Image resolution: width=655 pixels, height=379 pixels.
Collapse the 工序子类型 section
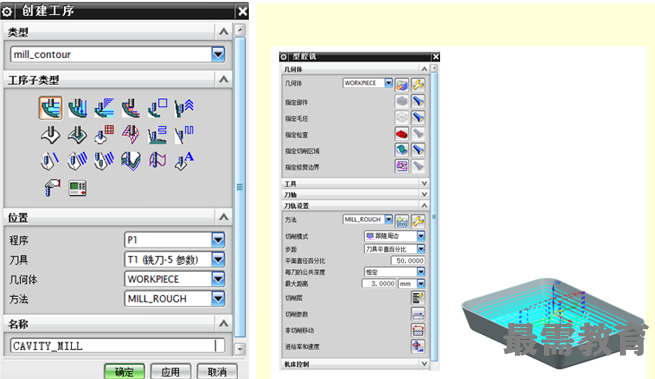223,79
